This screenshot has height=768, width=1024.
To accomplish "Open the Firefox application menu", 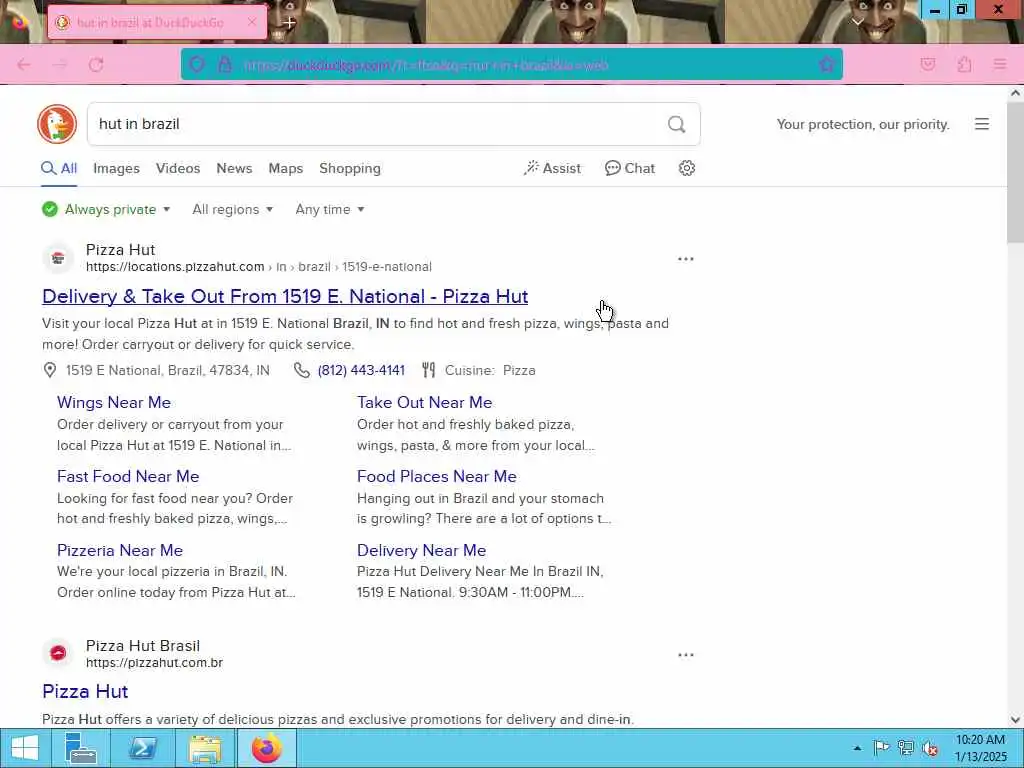I will point(1000,65).
